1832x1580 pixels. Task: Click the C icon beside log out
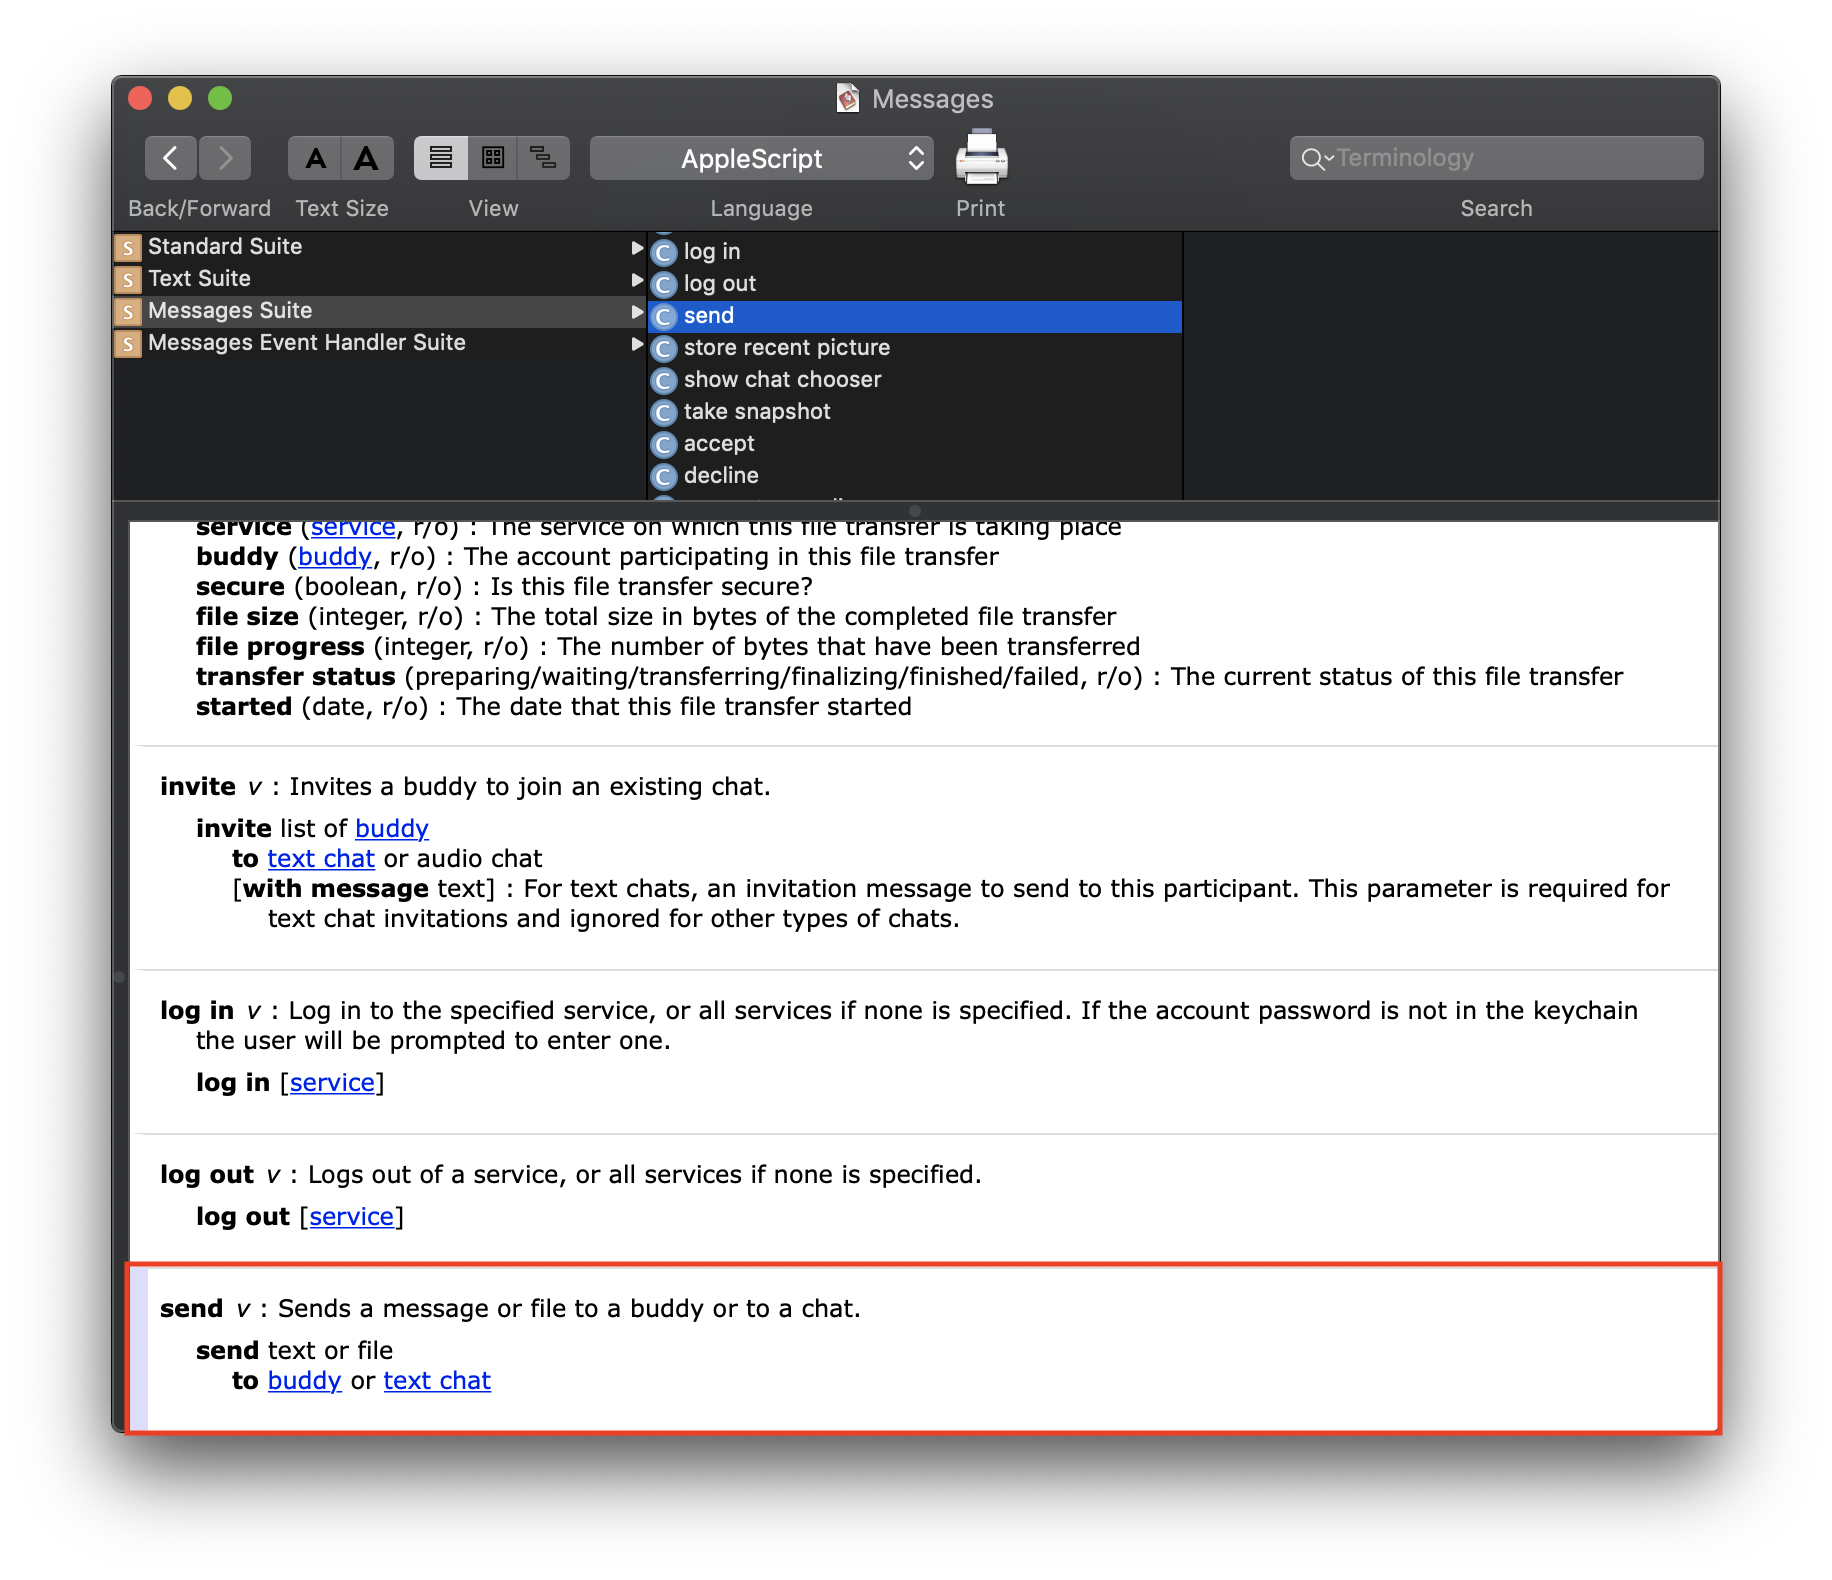point(664,284)
